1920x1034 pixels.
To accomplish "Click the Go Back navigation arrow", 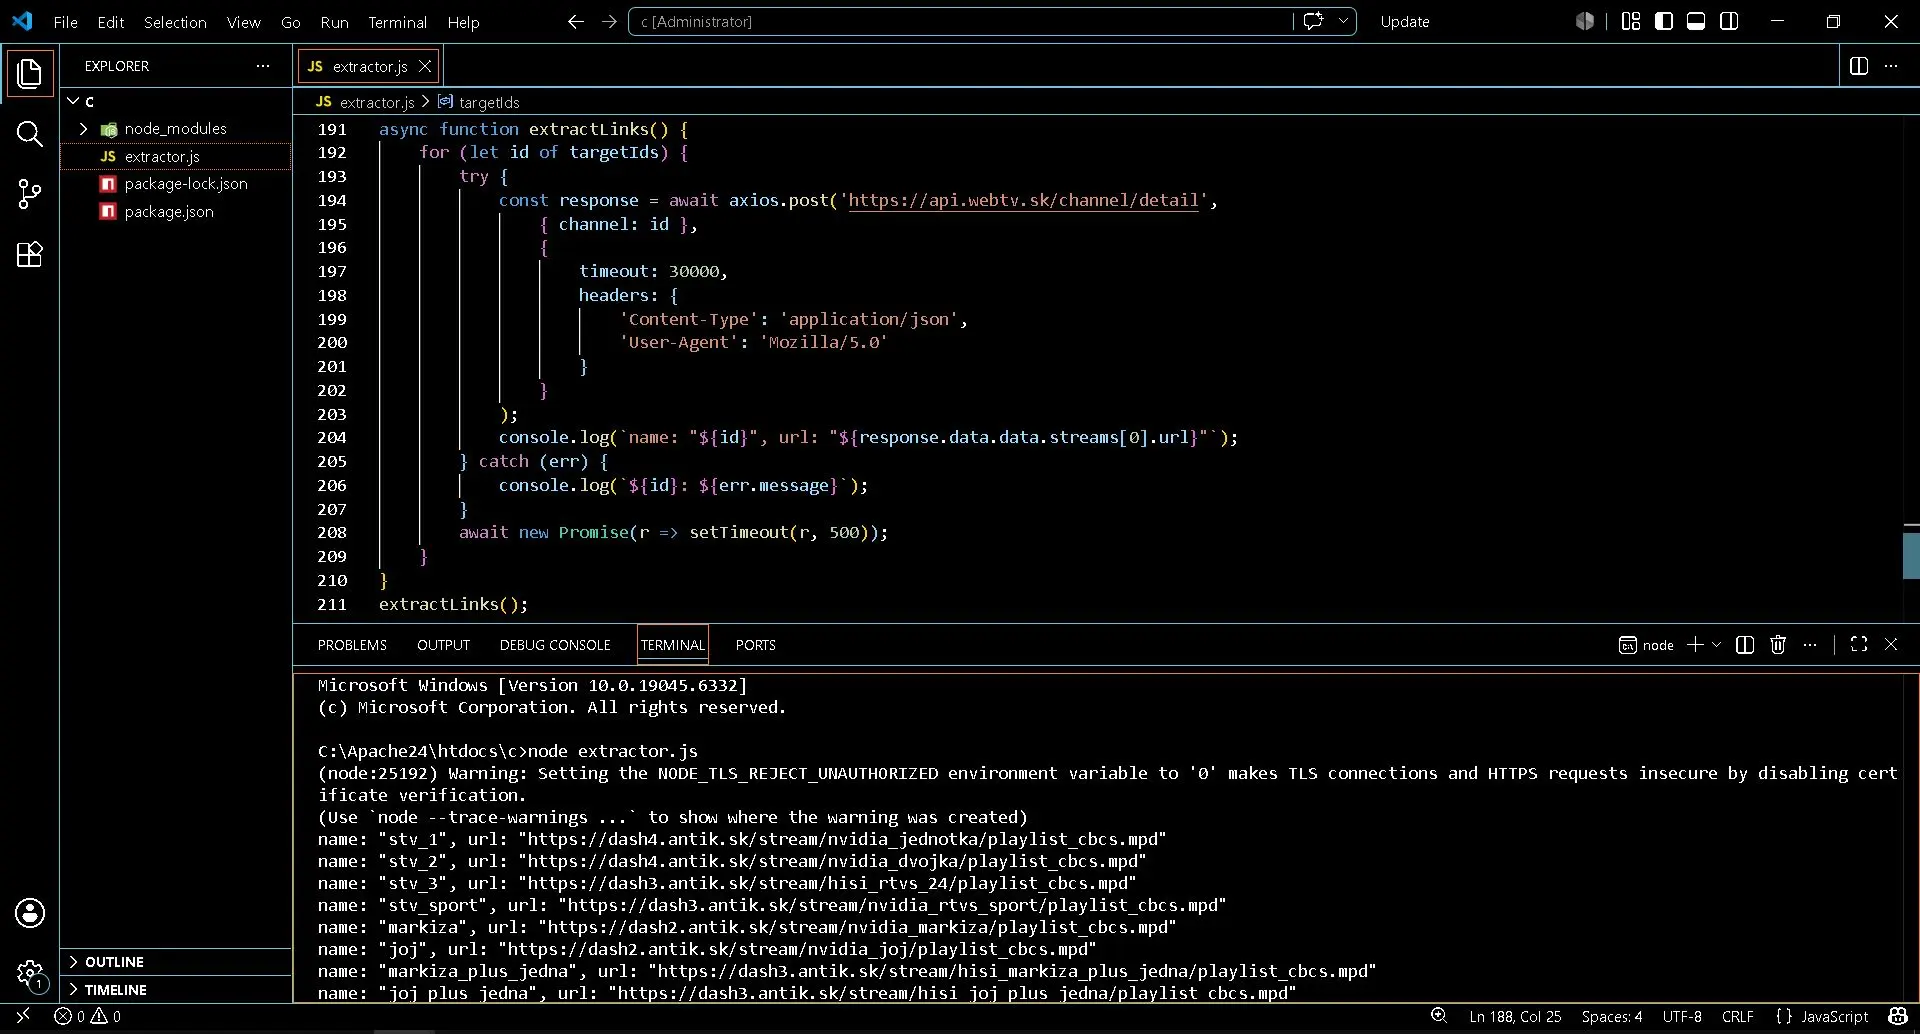I will pyautogui.click(x=575, y=21).
